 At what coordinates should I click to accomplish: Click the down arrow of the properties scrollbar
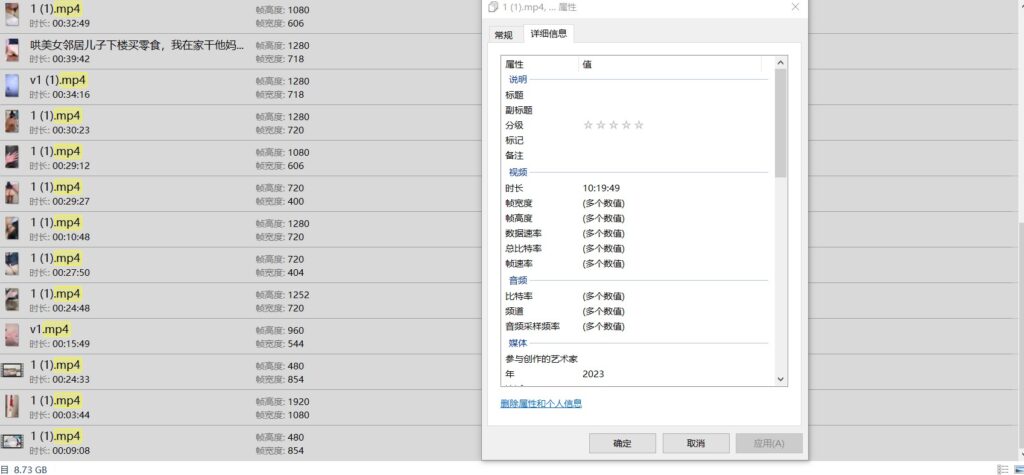click(x=781, y=379)
